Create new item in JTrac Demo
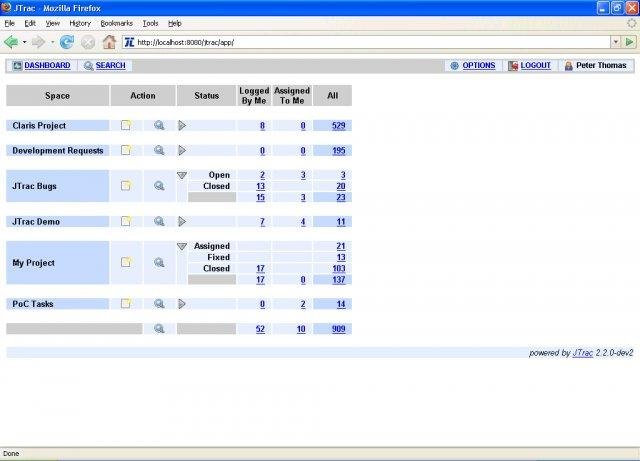 pyautogui.click(x=126, y=221)
